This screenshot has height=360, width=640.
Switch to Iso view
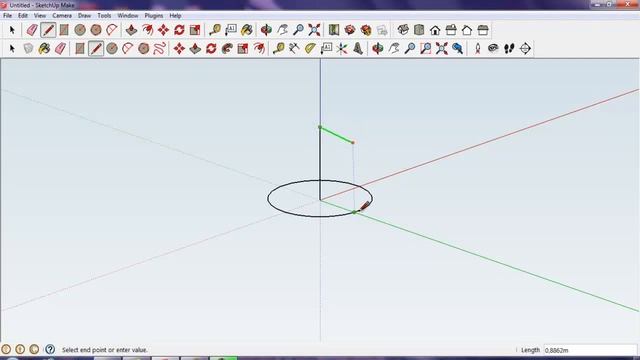click(x=403, y=30)
